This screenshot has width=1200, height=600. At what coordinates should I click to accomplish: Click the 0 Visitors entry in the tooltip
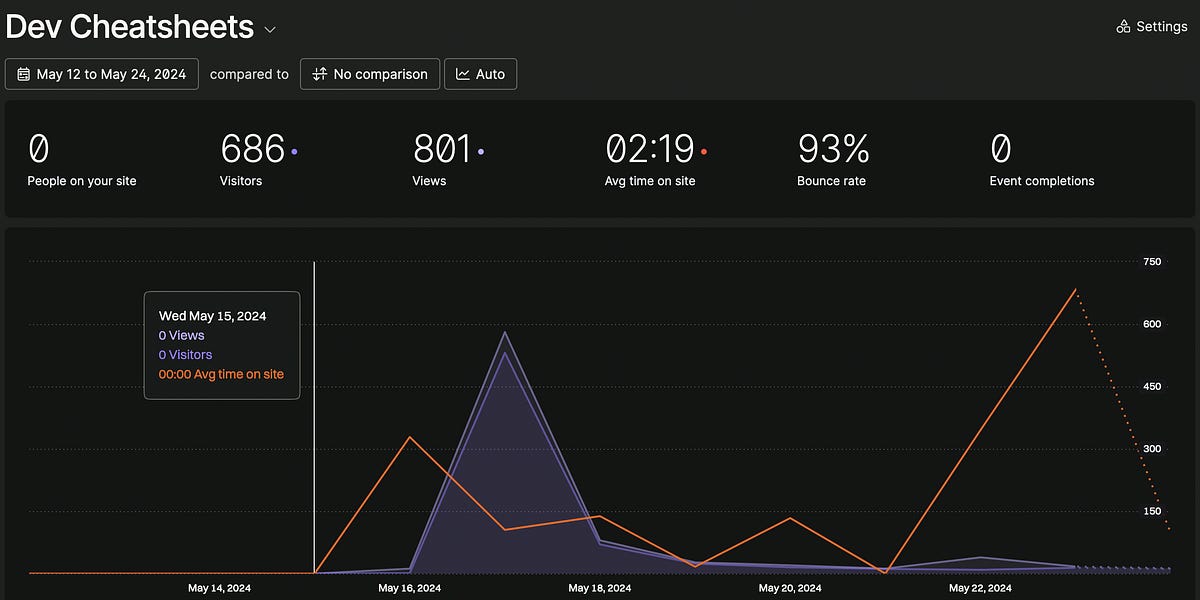point(185,354)
